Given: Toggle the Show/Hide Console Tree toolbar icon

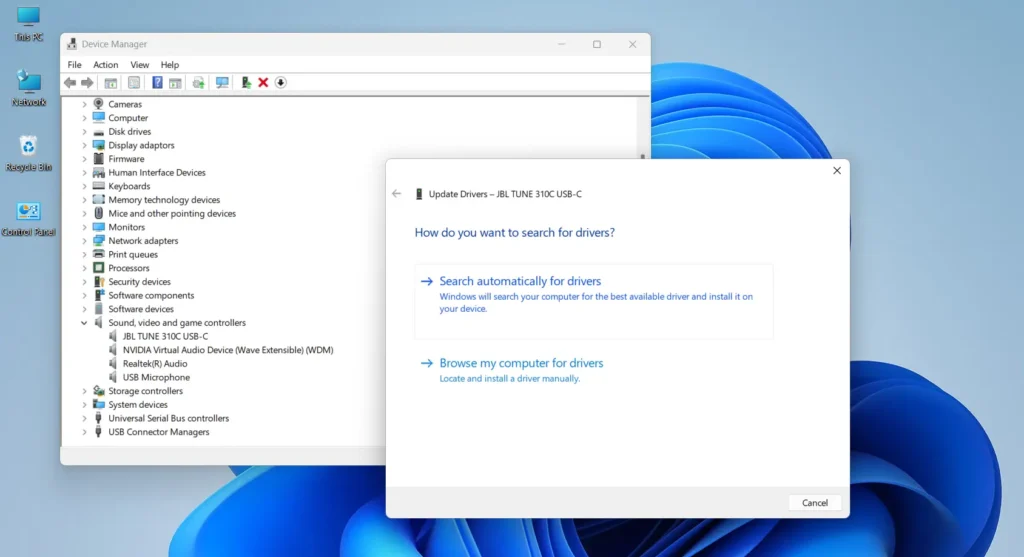Looking at the screenshot, I should click(x=111, y=82).
